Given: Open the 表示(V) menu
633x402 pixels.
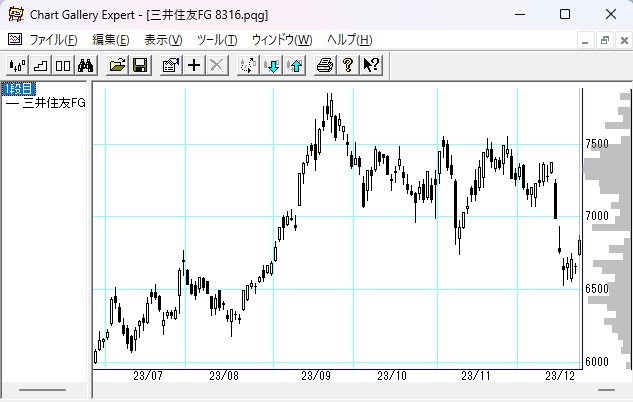Looking at the screenshot, I should tap(163, 40).
